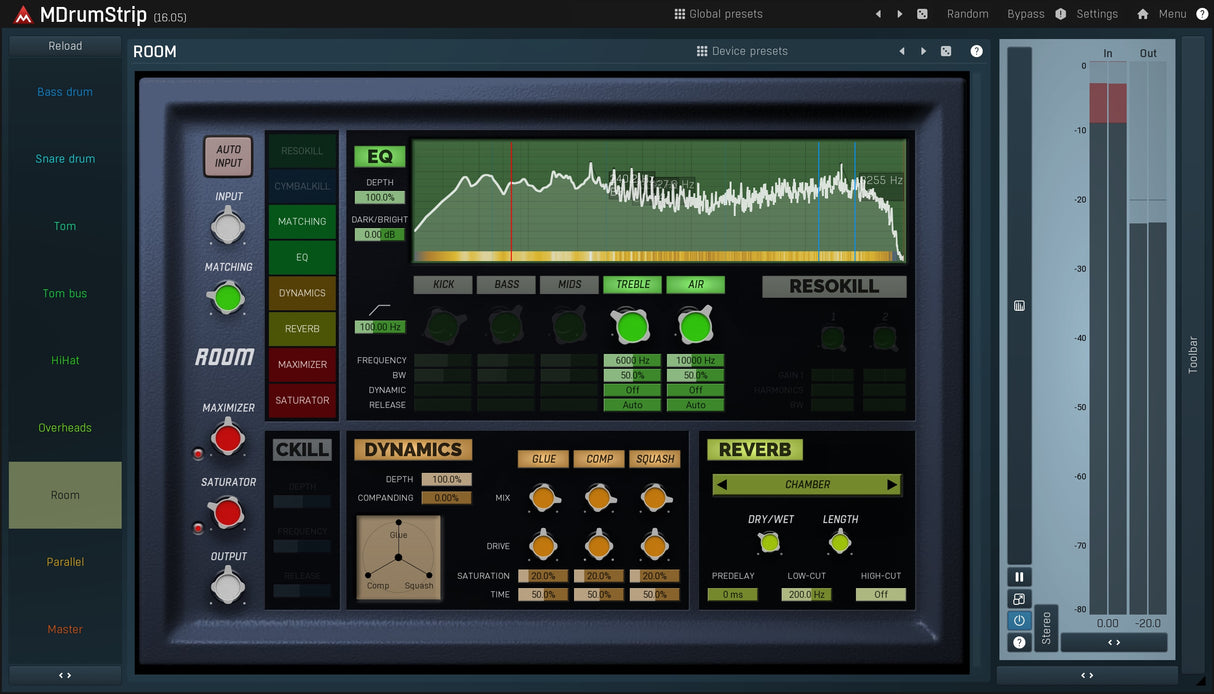Click the device presets dice icon
This screenshot has width=1214, height=694.
coord(946,51)
